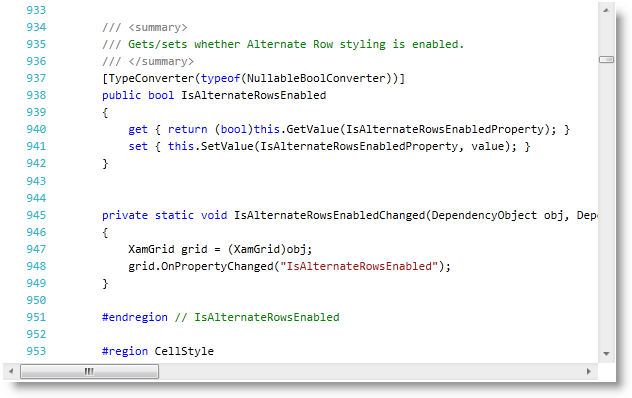The image size is (632, 398).
Task: Click the horizontal scrollbar left arrow
Action: 11,371
